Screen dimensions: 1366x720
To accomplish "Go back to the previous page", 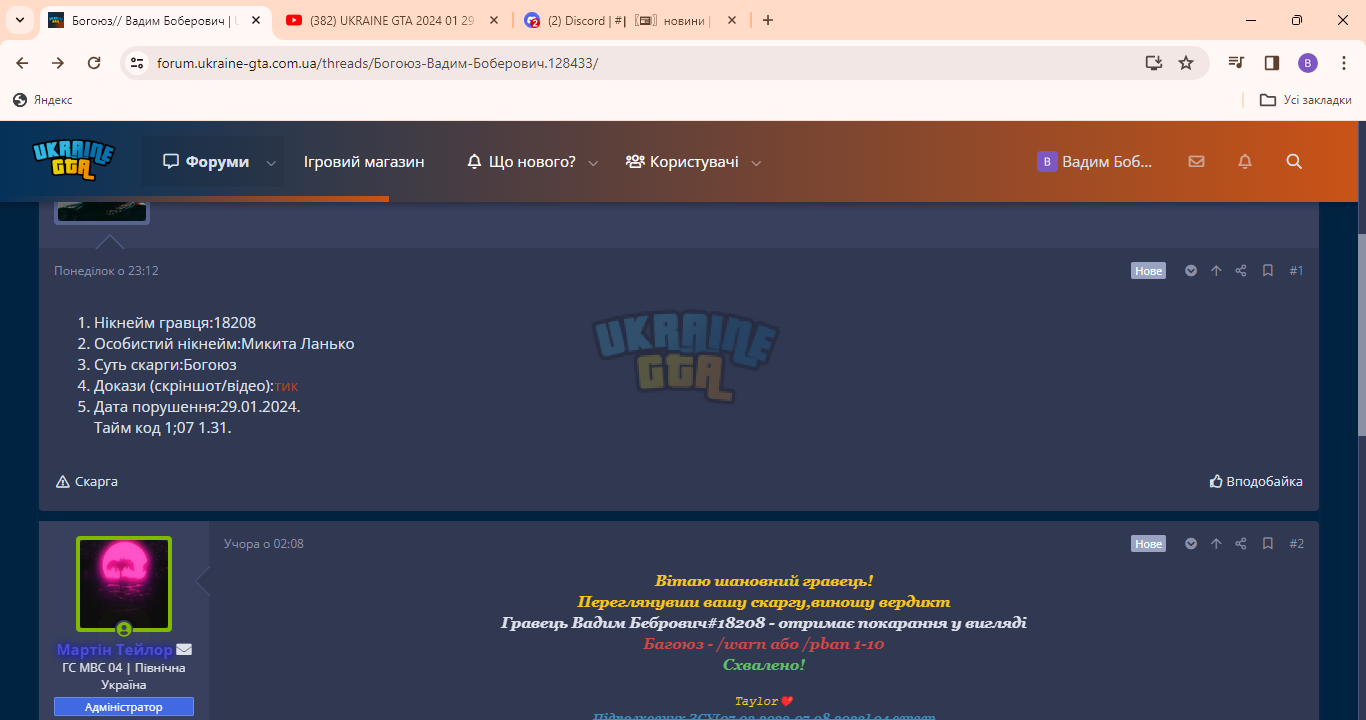I will click(22, 63).
